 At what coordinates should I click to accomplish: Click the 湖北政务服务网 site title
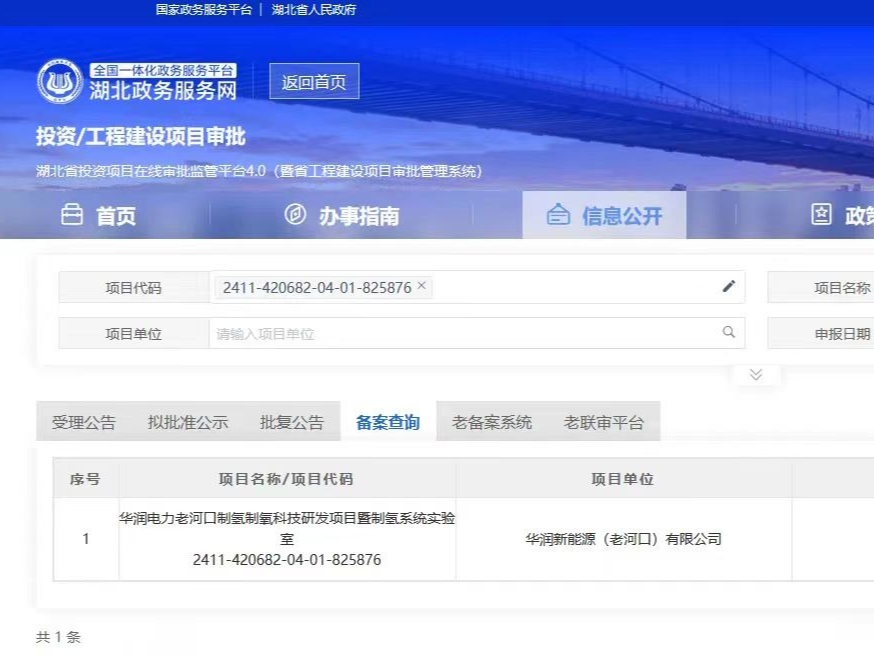[x=163, y=91]
